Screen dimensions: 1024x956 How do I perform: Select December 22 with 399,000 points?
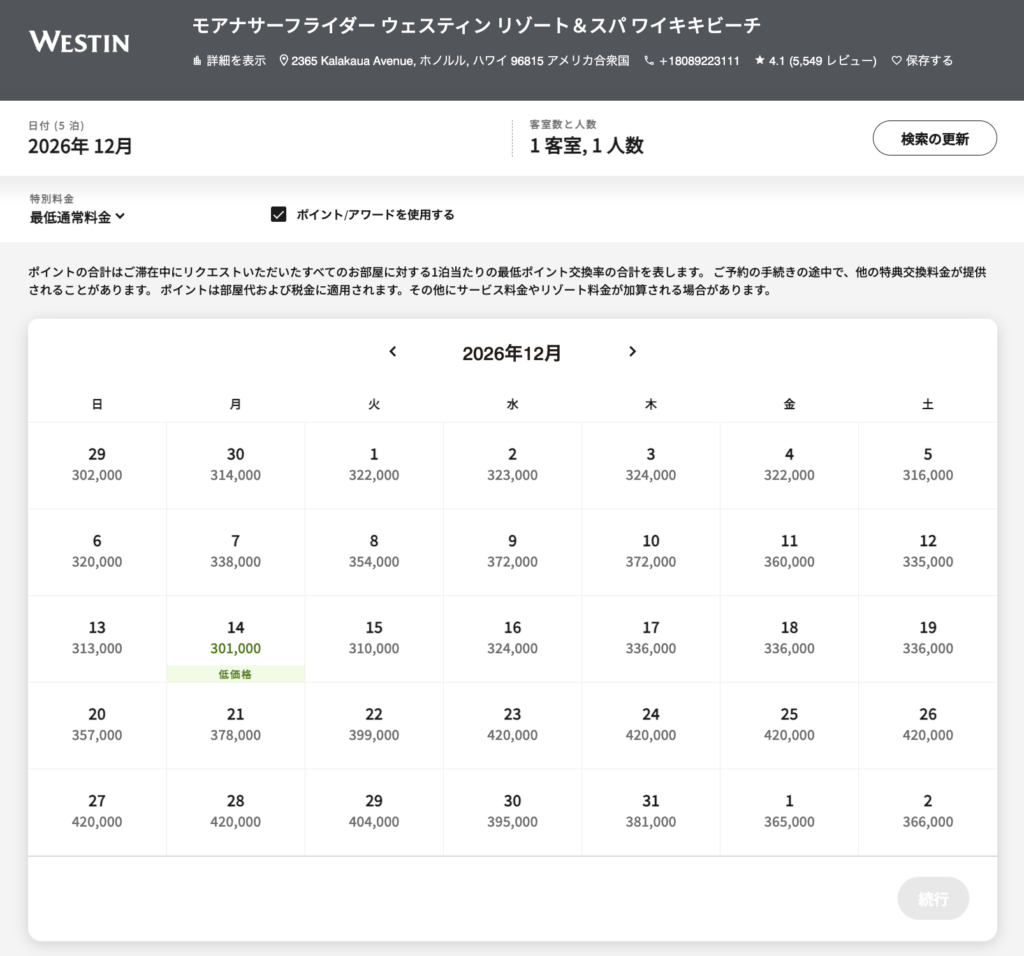[x=374, y=725]
